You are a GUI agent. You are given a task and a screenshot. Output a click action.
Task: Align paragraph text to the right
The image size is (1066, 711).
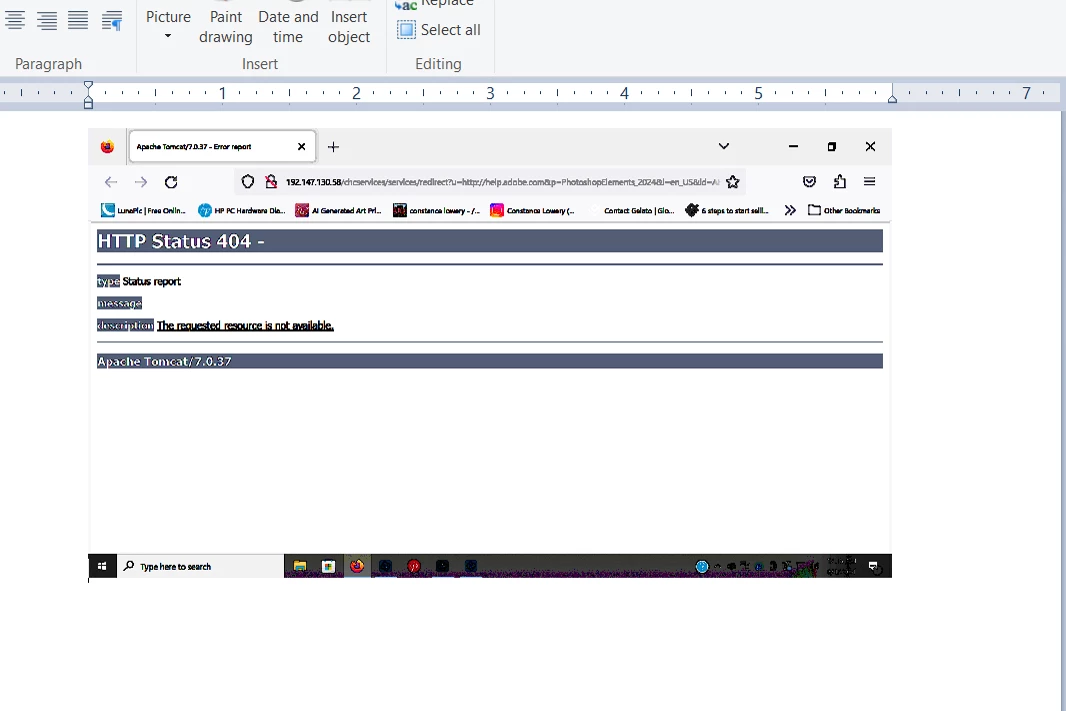tap(46, 20)
